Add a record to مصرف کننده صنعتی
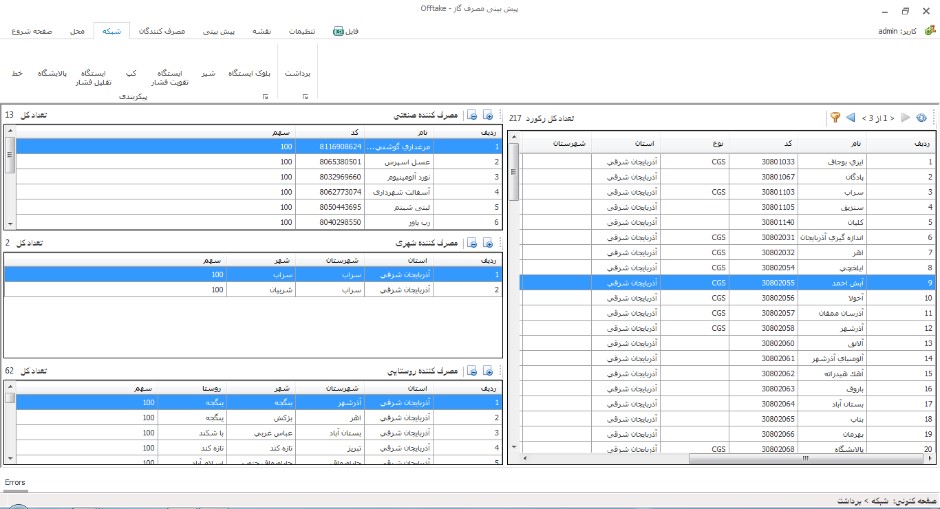This screenshot has width=940, height=509. (x=487, y=116)
